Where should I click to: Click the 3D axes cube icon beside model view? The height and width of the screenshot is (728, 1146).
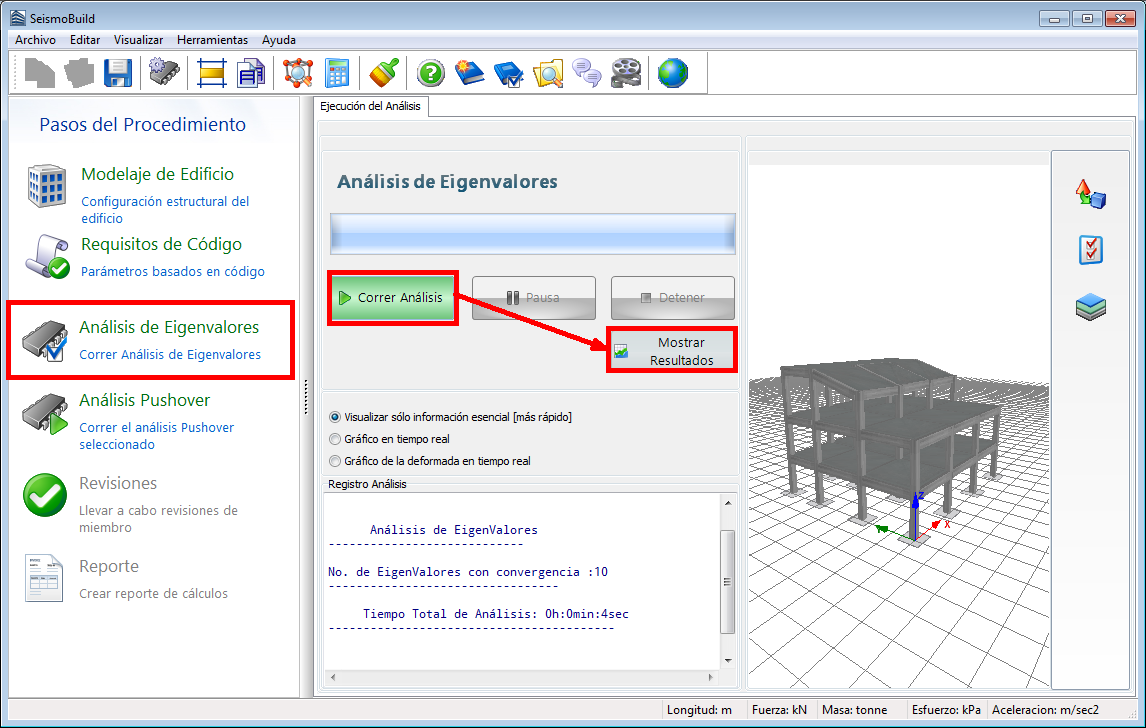point(1089,193)
